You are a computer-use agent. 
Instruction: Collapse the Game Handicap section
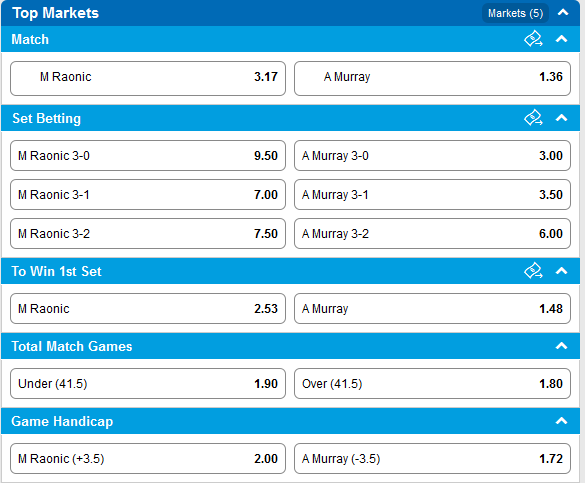click(x=561, y=421)
